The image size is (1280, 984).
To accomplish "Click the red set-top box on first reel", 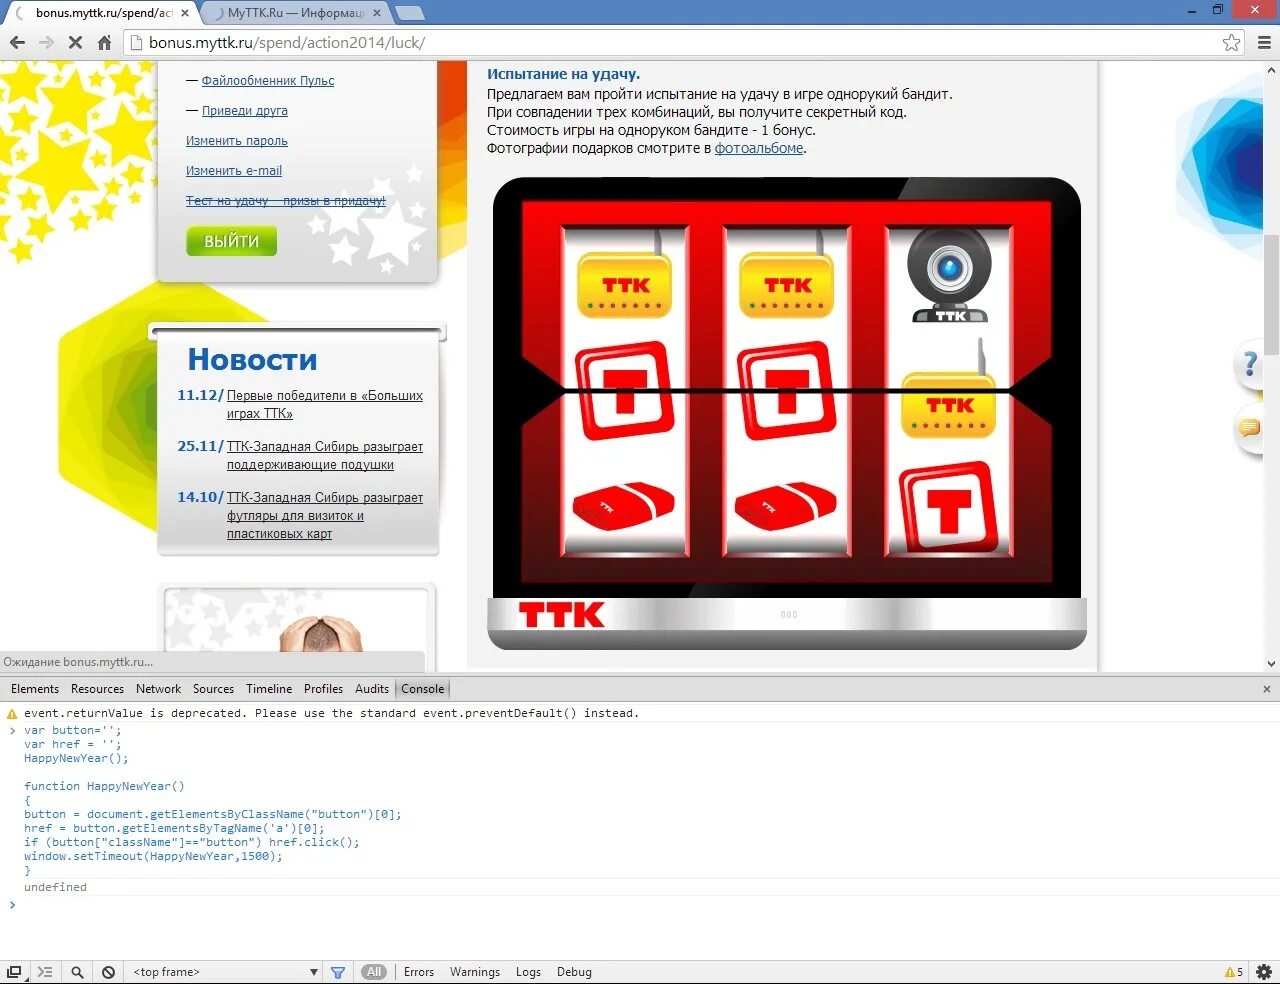I will (x=624, y=506).
